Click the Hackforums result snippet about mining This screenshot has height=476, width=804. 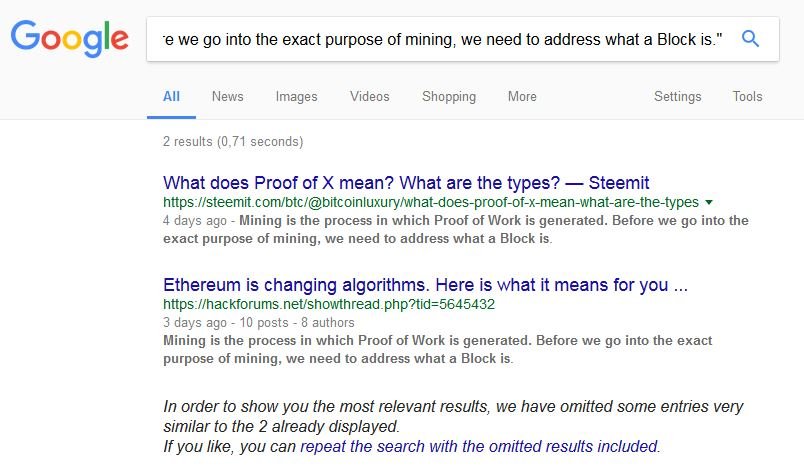click(437, 349)
